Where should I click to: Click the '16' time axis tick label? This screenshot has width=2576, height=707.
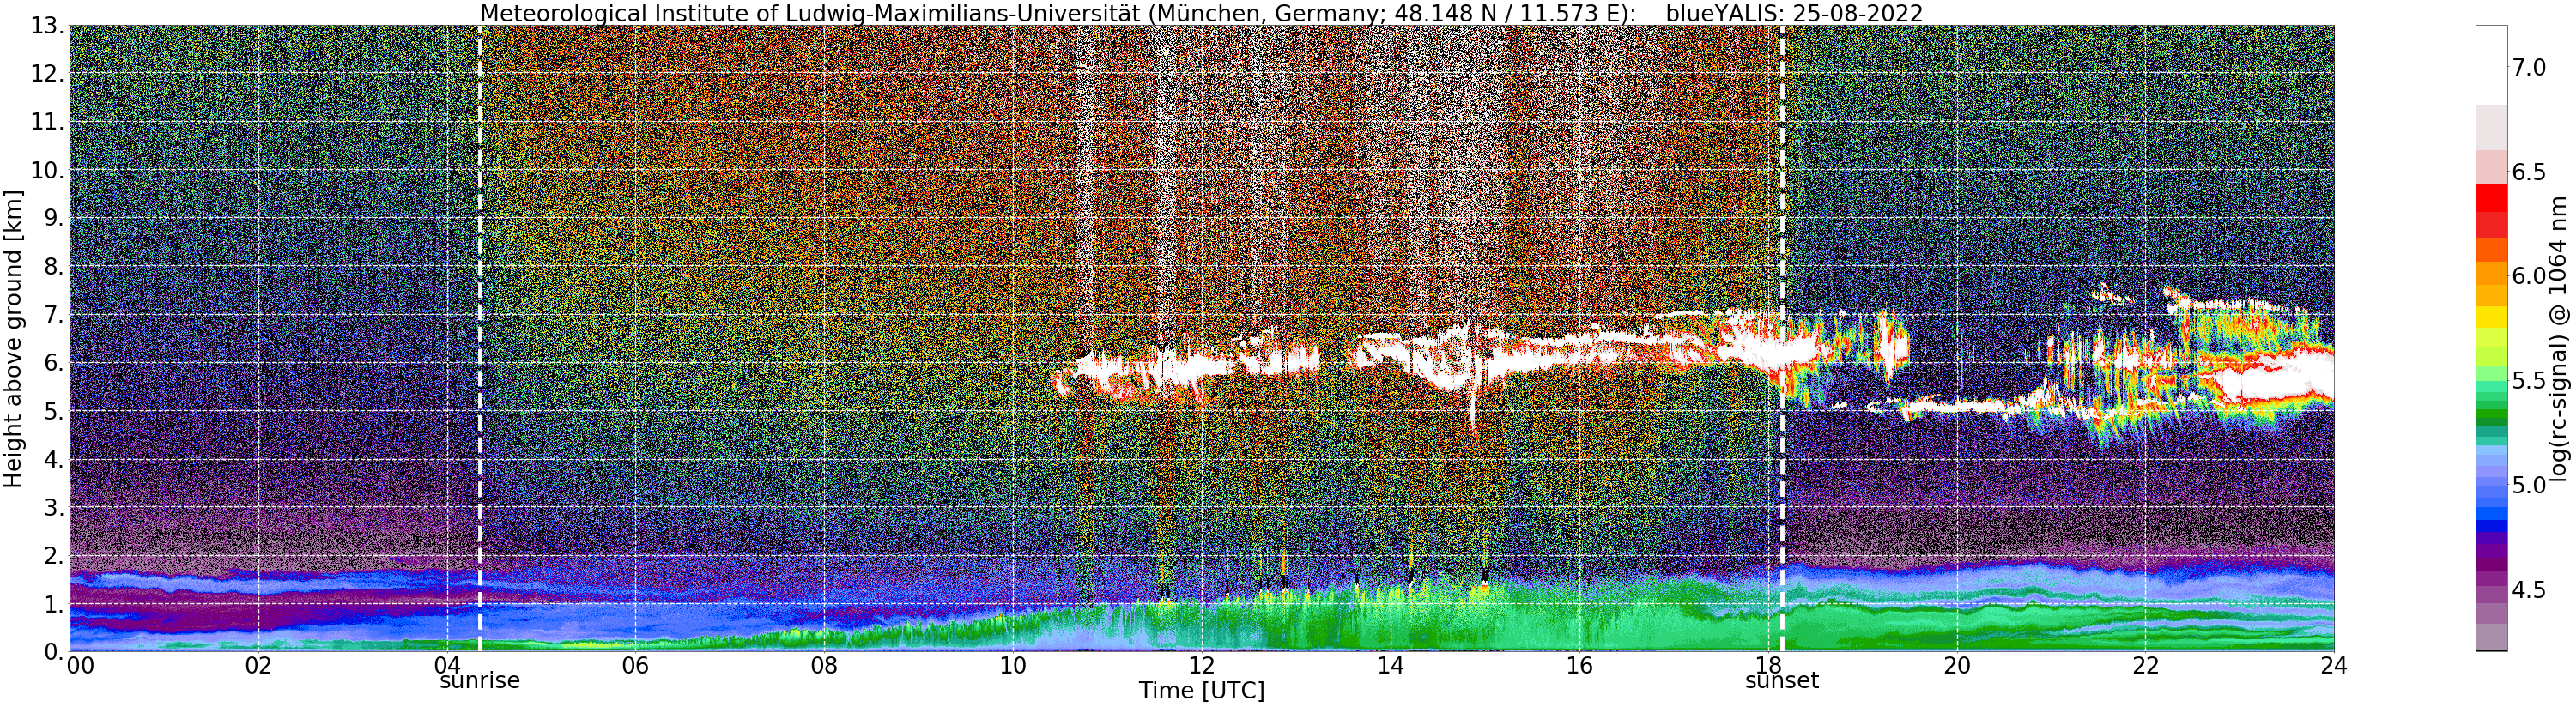(x=1579, y=666)
